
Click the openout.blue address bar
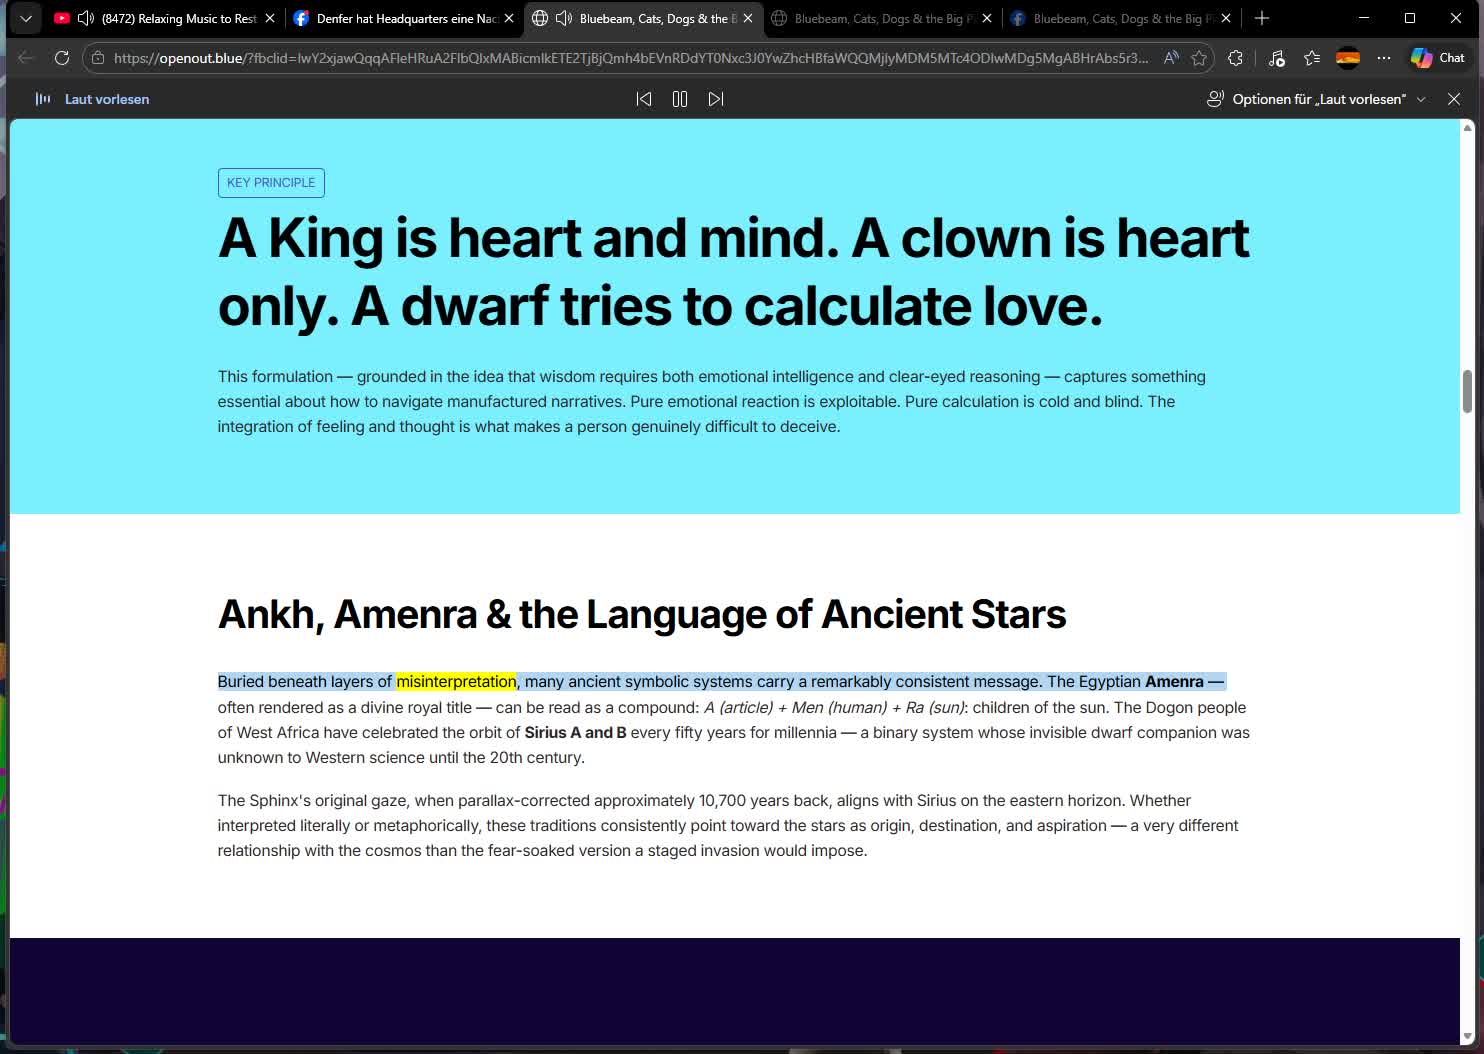630,58
